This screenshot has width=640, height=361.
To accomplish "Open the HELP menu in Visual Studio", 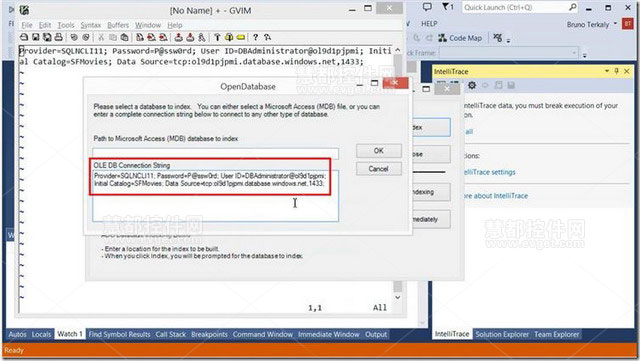I will click(x=429, y=24).
